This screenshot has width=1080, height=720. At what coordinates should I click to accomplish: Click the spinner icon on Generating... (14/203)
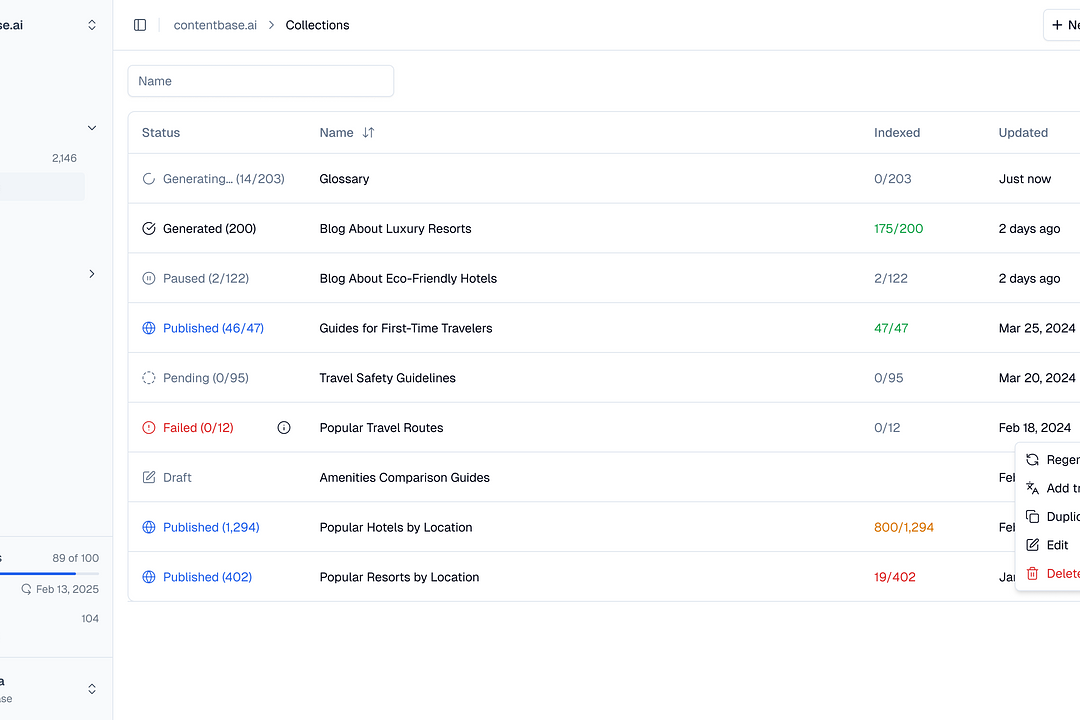tap(148, 178)
